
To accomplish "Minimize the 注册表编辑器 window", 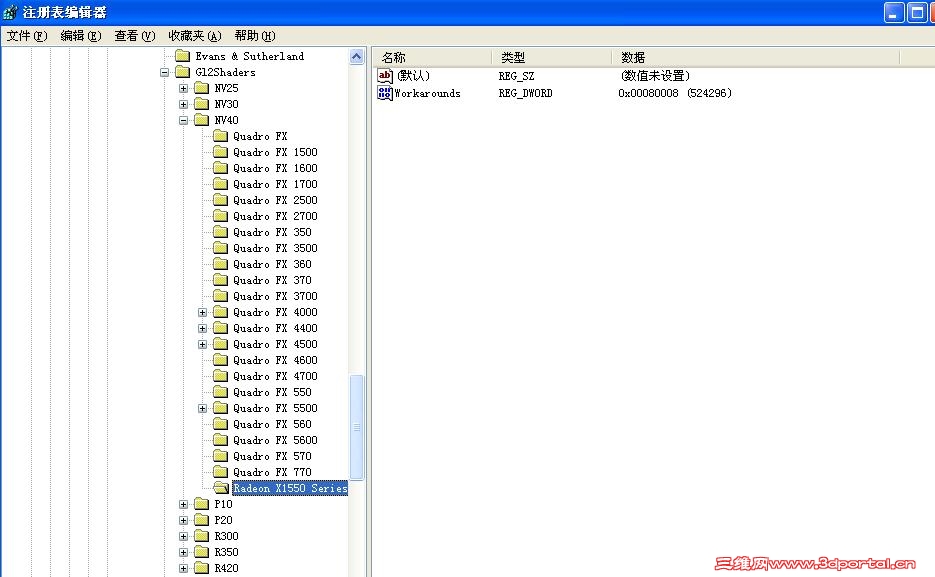I will 894,13.
